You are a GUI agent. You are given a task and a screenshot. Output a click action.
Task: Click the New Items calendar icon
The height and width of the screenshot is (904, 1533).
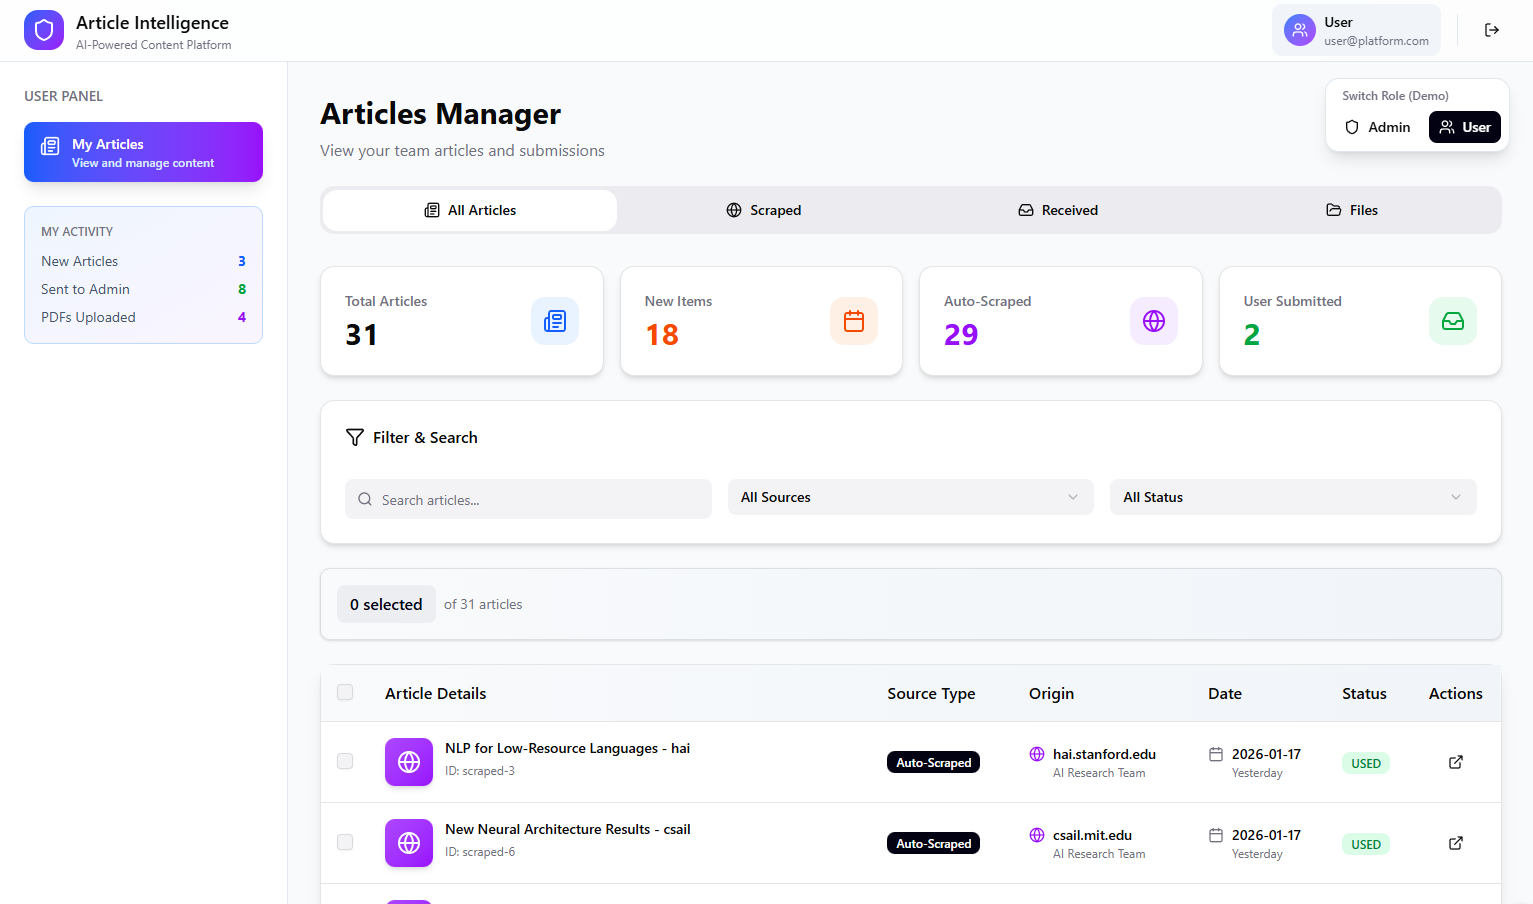click(x=854, y=321)
